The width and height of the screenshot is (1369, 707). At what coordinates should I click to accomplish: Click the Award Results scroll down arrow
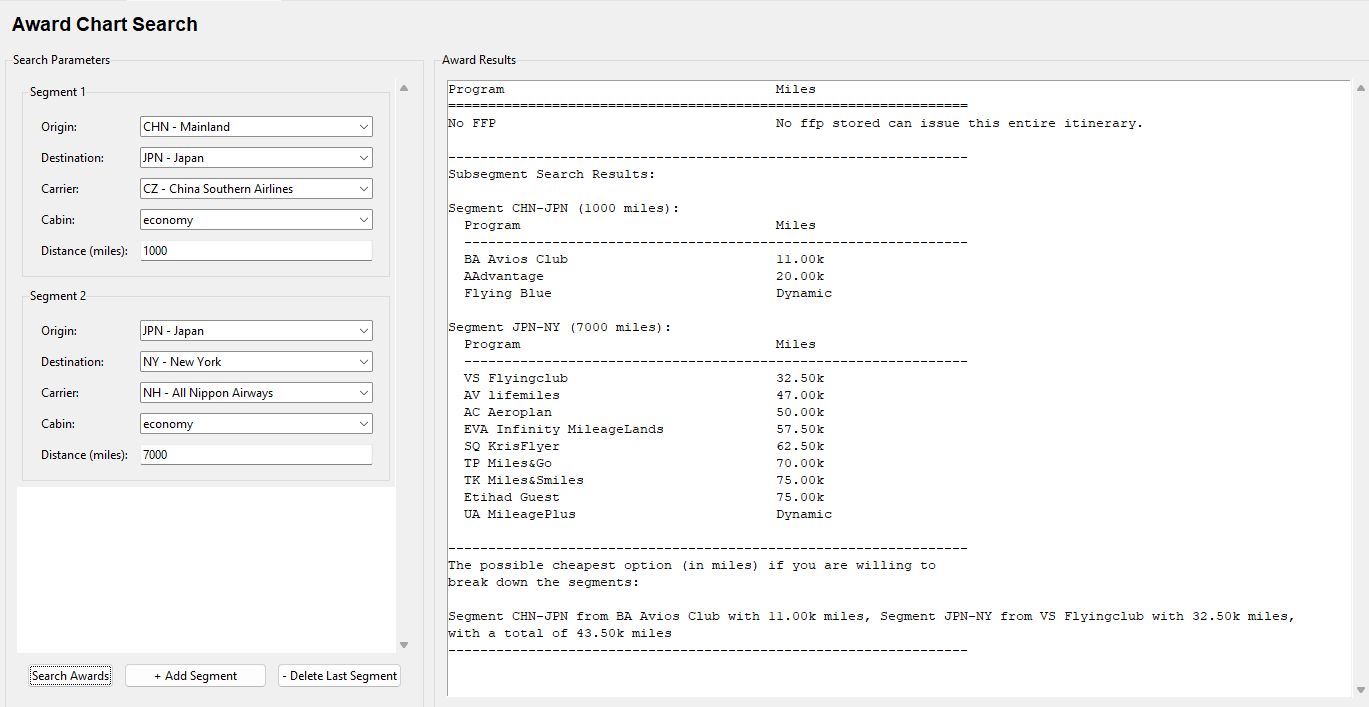click(1360, 689)
